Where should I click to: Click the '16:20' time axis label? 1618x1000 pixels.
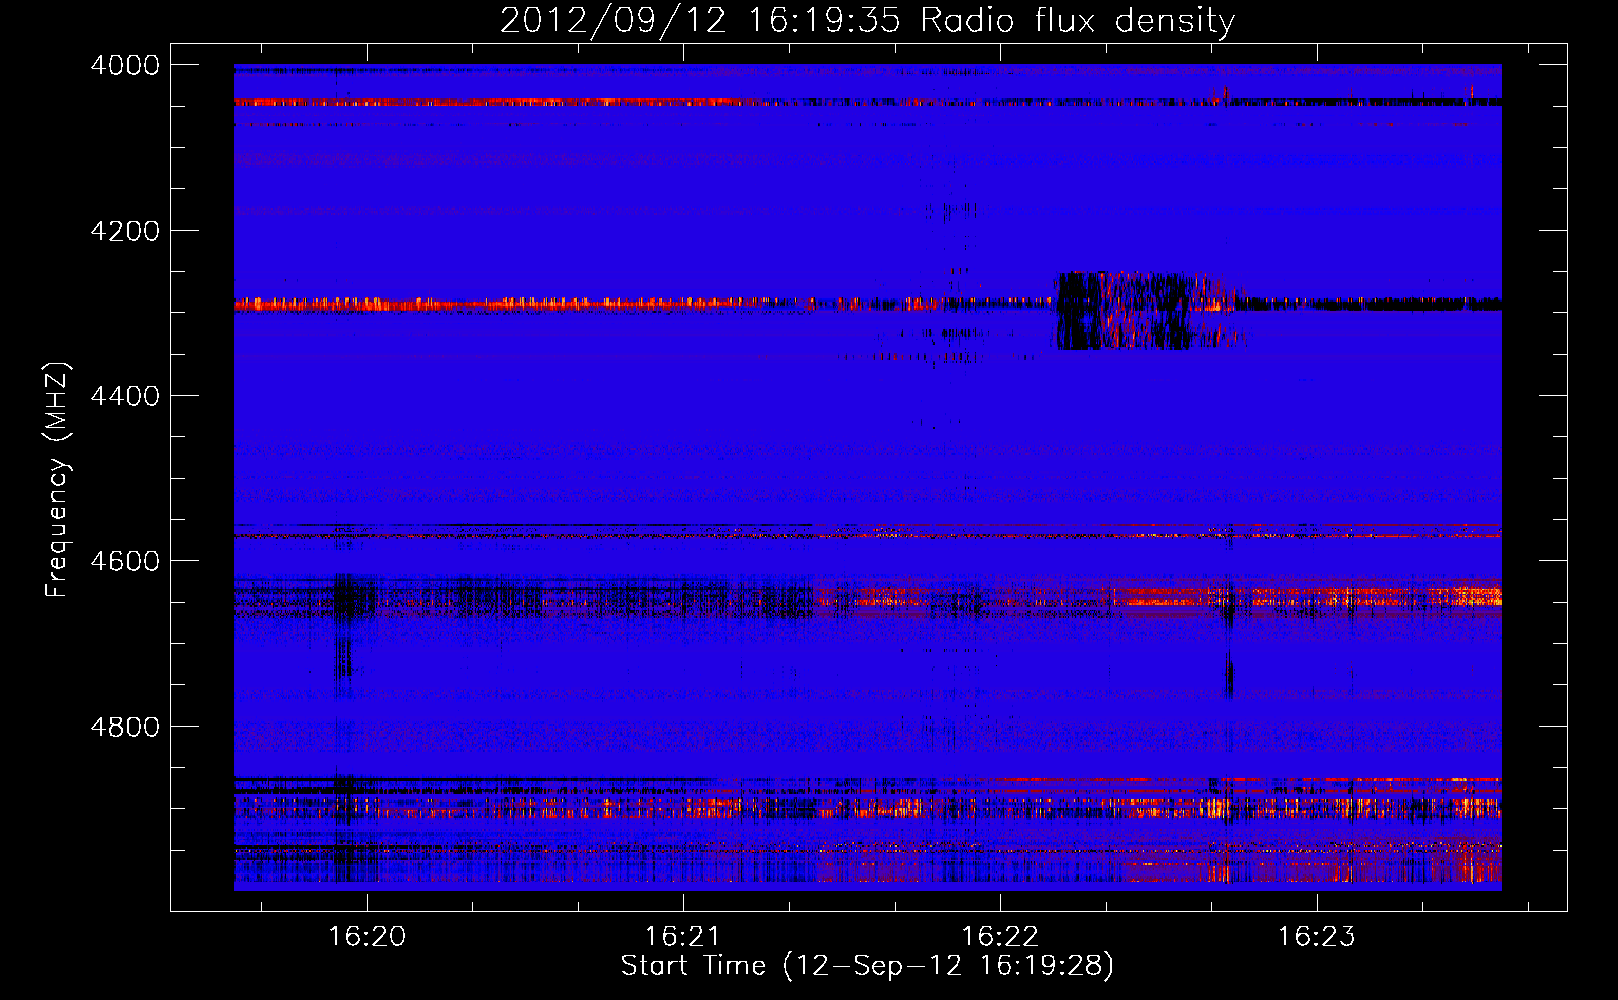click(367, 936)
